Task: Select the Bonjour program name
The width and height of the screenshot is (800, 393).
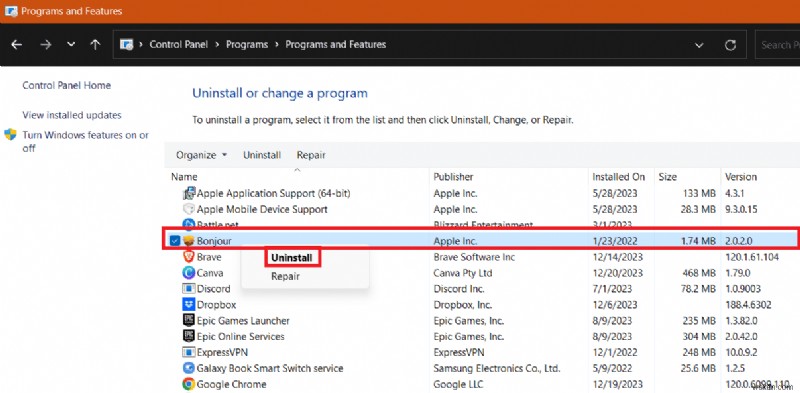Action: click(x=214, y=241)
